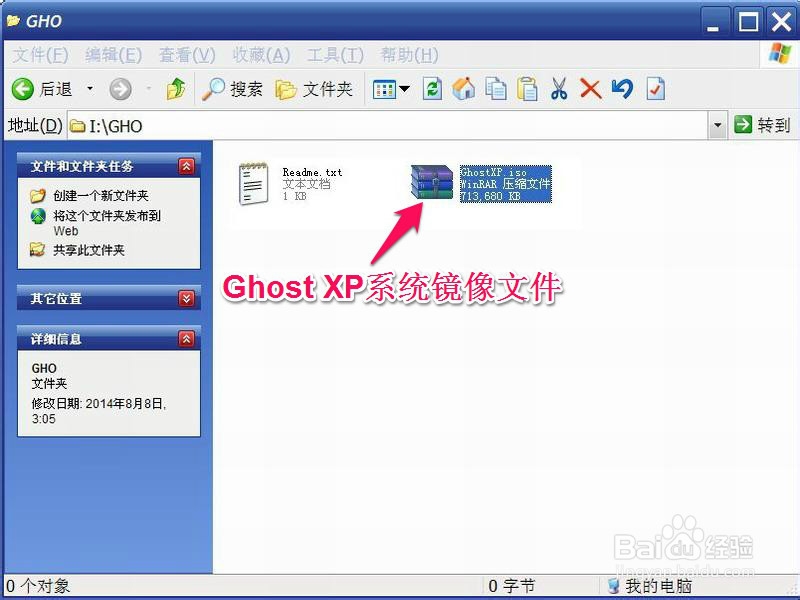Image resolution: width=800 pixels, height=600 pixels.
Task: Go up one folder level
Action: (176, 89)
